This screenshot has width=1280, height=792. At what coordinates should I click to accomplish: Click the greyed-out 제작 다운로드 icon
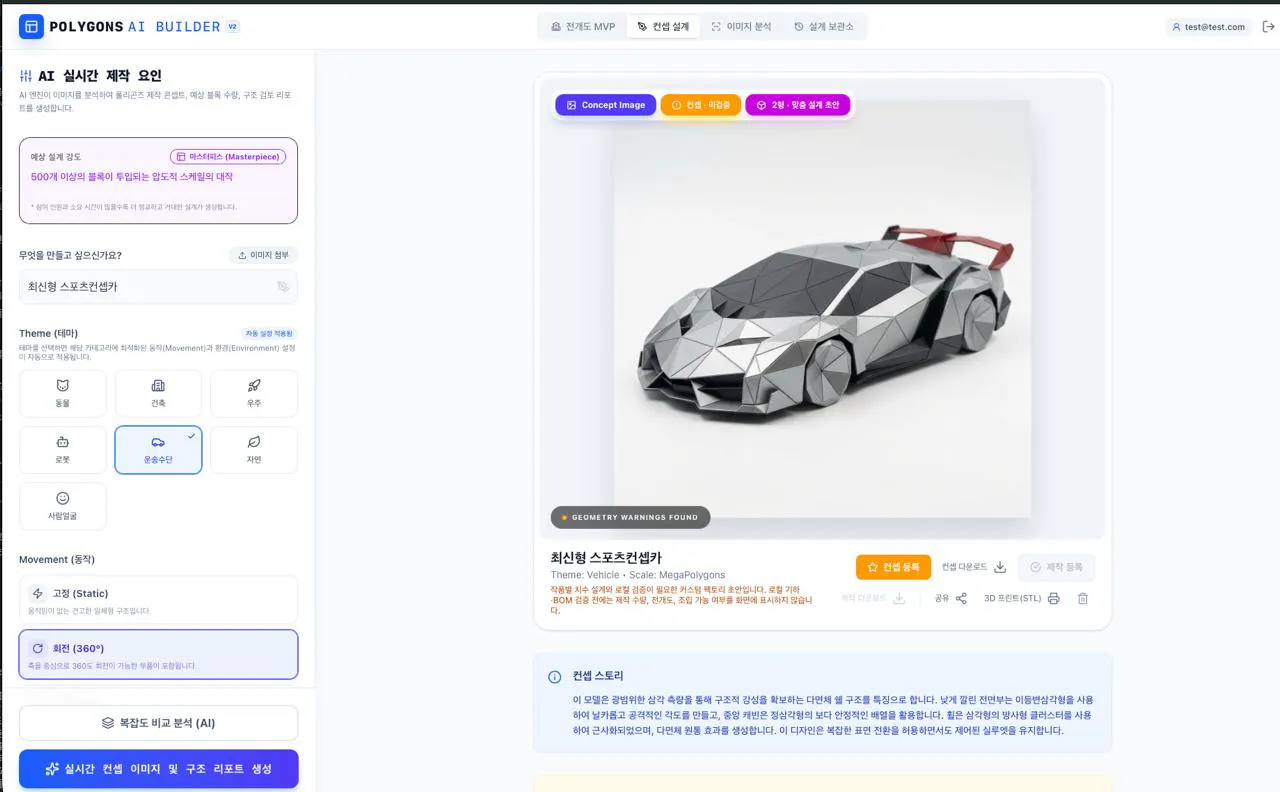[898, 599]
